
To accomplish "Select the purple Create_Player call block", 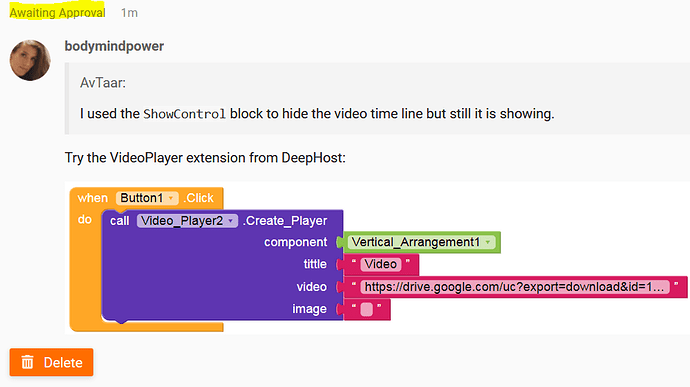I will pyautogui.click(x=222, y=264).
